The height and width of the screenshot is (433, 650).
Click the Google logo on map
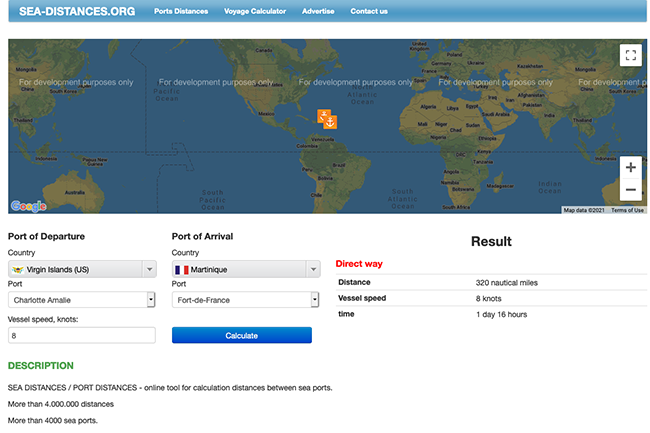(x=29, y=206)
